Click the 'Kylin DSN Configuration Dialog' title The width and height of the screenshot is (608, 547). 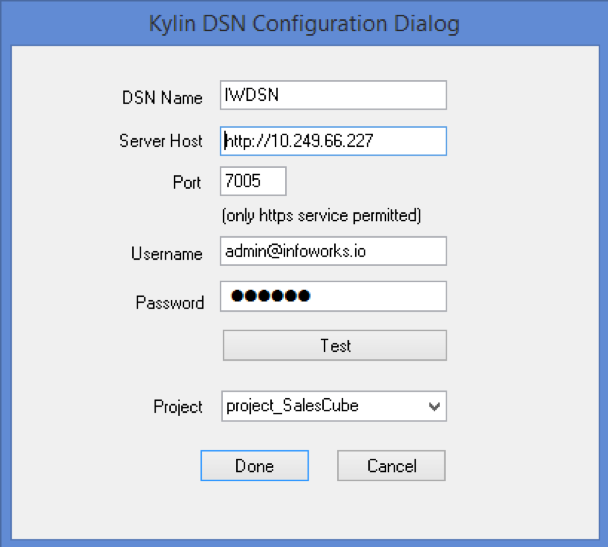(304, 23)
